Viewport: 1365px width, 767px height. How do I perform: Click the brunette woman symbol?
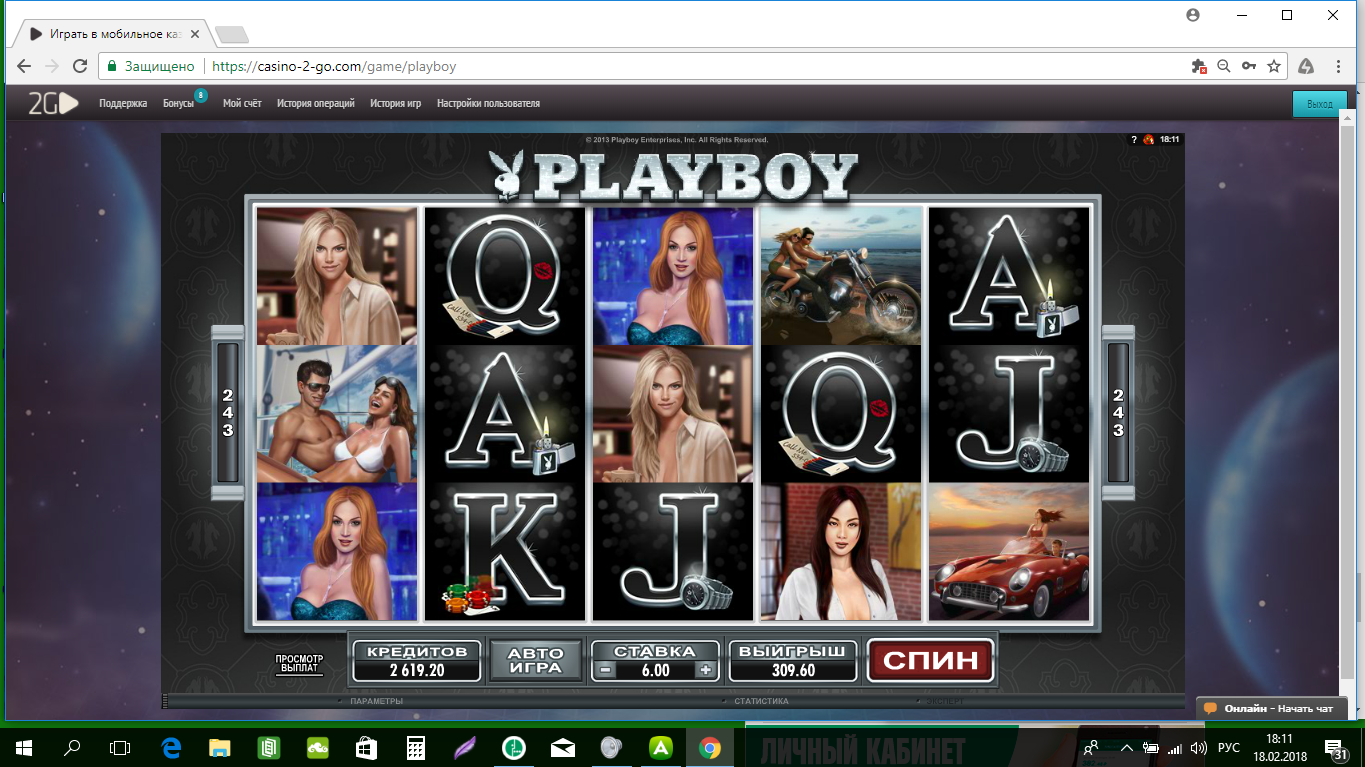pos(841,552)
